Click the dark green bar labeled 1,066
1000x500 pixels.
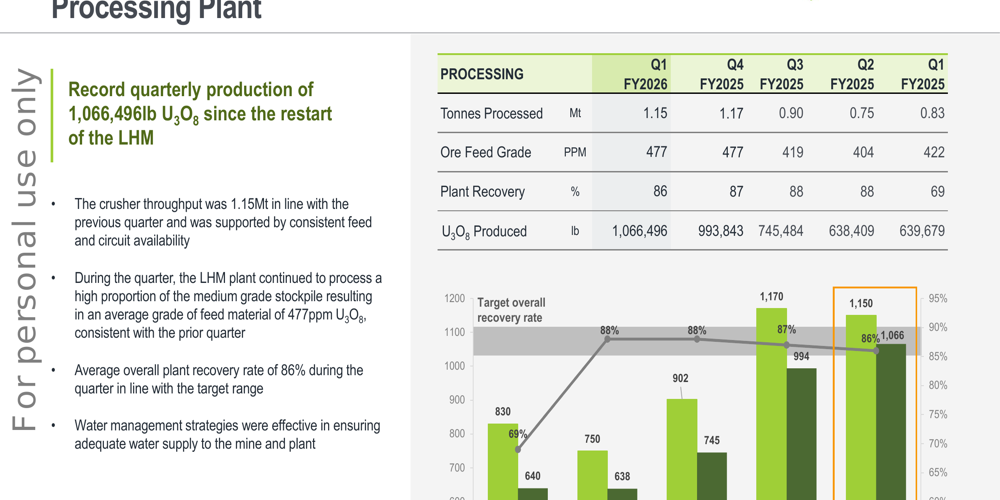[x=891, y=420]
